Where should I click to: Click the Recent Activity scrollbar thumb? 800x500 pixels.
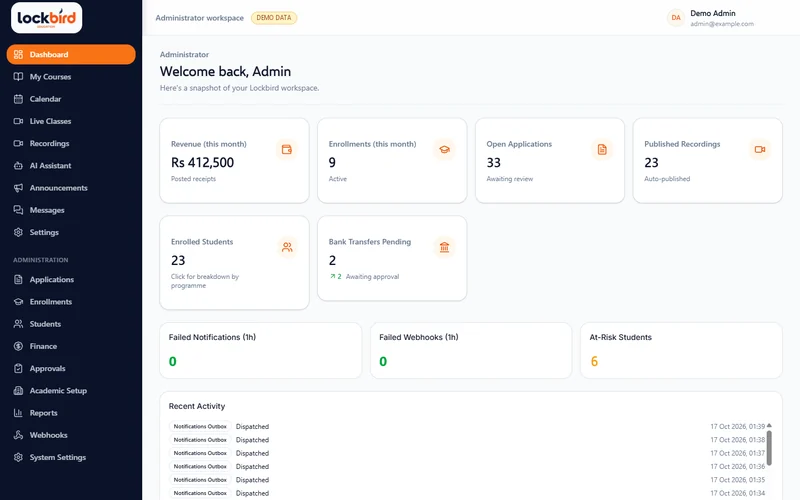point(769,448)
